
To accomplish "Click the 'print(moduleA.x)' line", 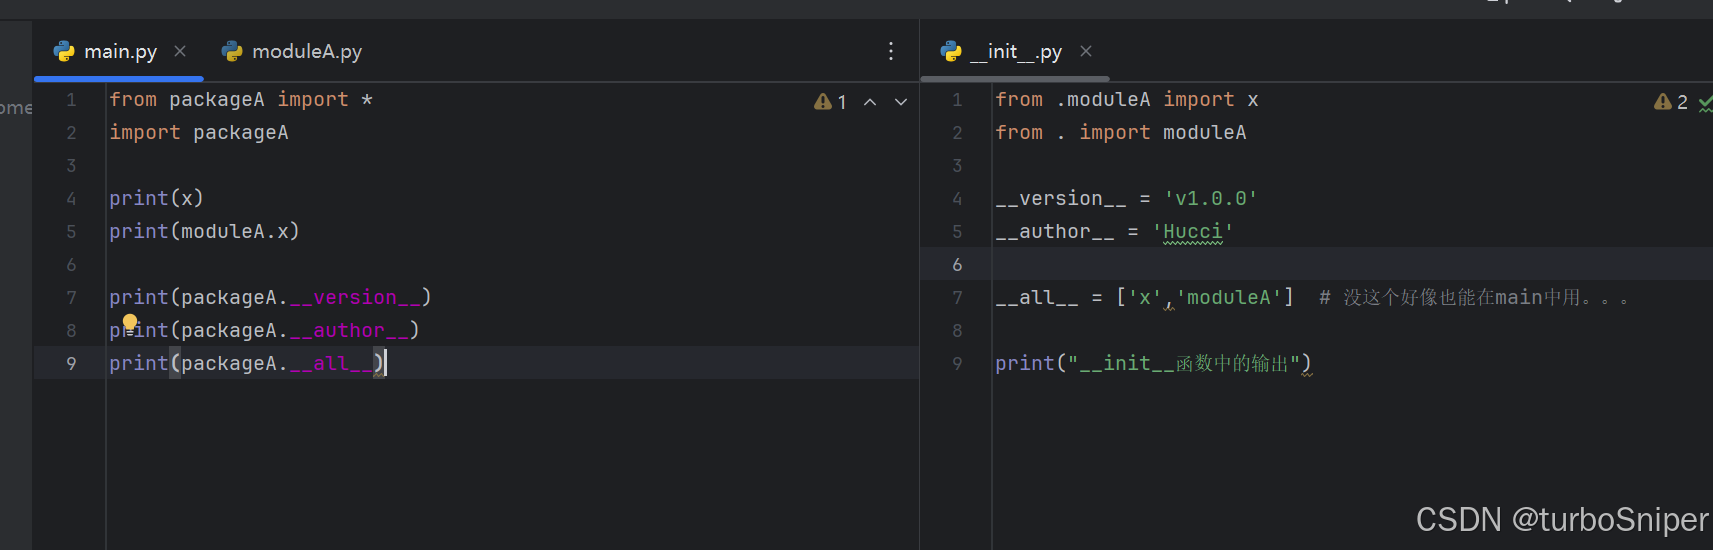I will point(204,232).
